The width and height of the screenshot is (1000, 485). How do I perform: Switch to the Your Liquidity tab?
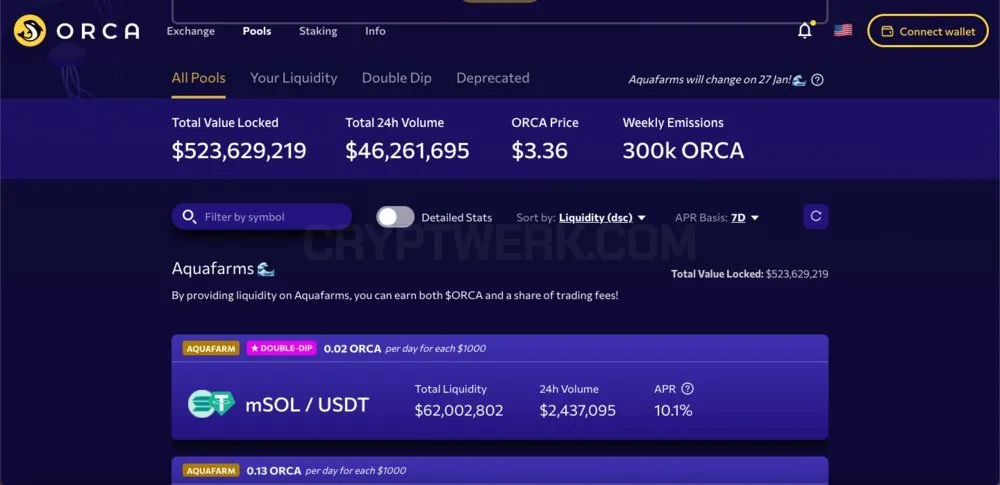coord(293,78)
